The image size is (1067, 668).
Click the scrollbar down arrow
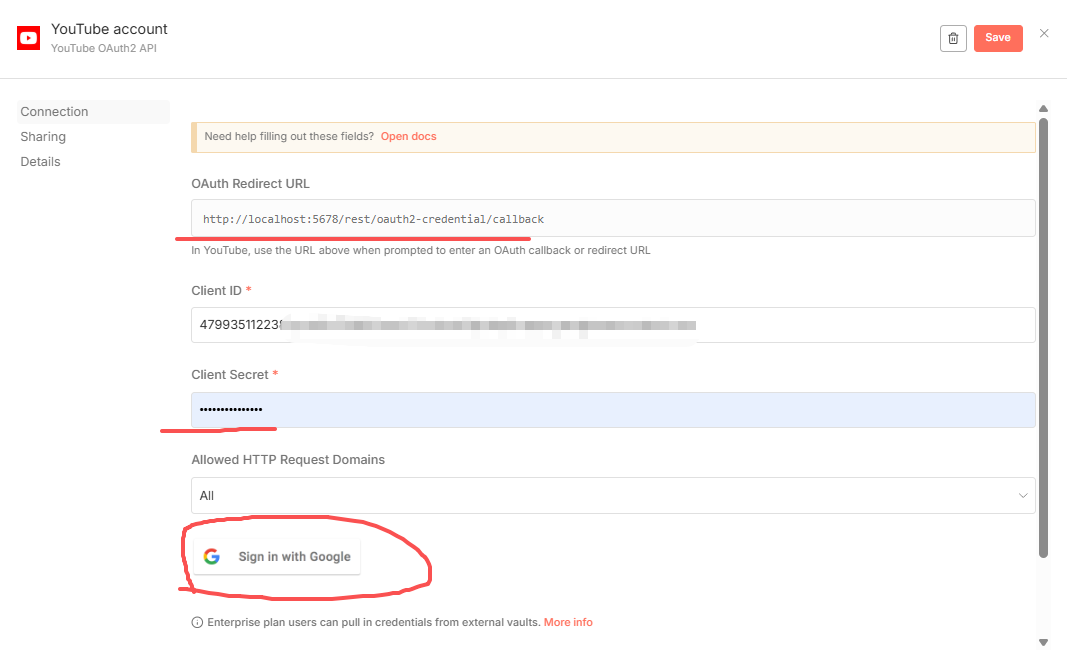point(1043,642)
